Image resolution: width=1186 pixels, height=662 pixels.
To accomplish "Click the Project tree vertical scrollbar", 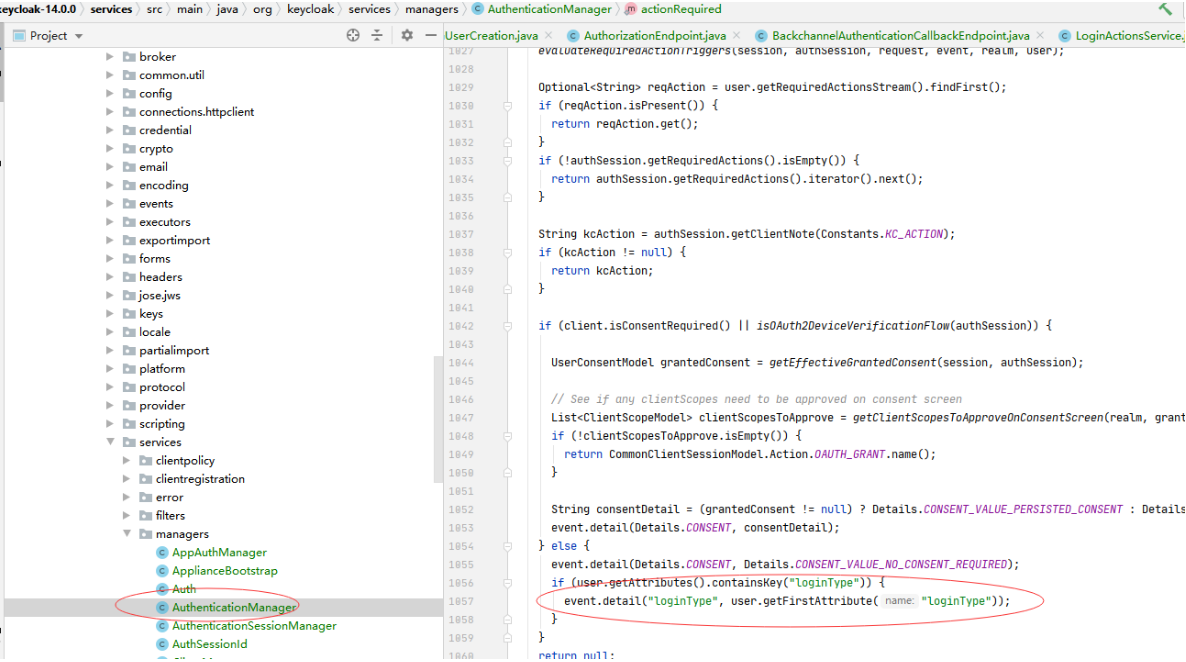I will tap(438, 418).
